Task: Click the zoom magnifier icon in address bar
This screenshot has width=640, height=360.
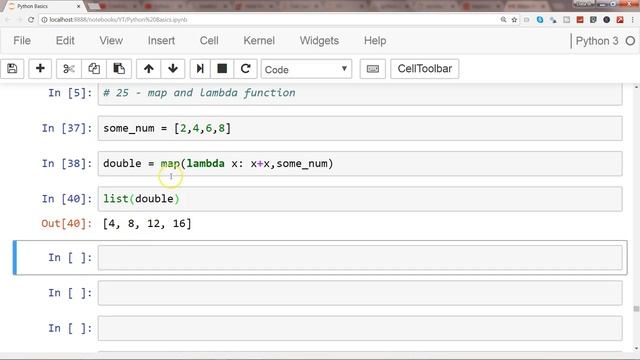Action: (x=503, y=20)
